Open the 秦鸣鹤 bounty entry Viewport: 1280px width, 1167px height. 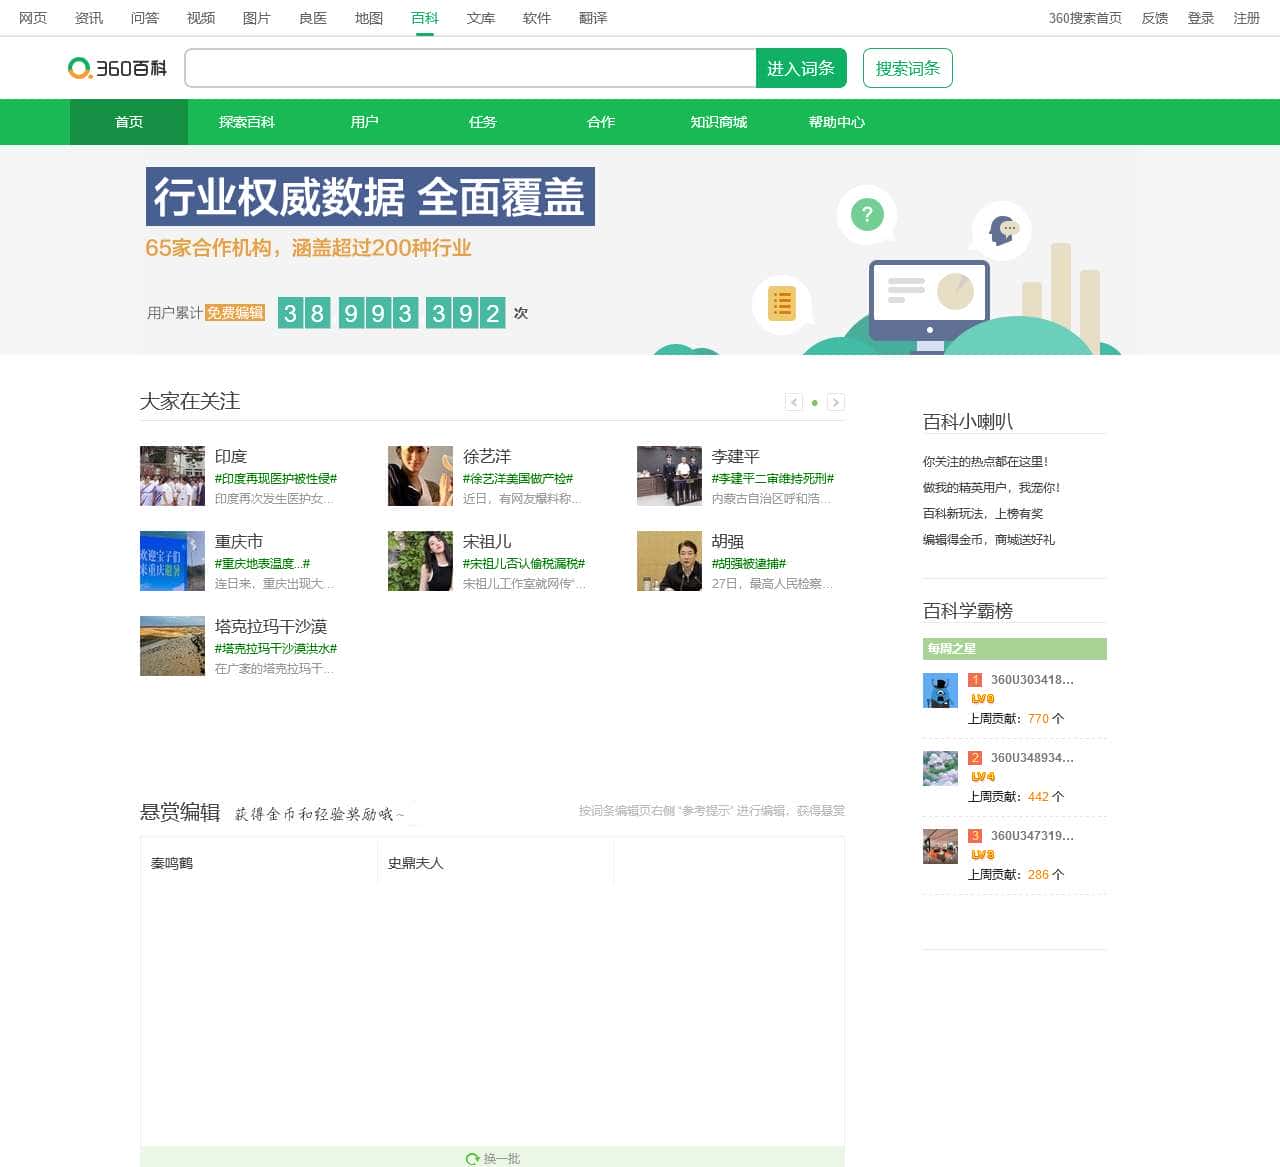pyautogui.click(x=172, y=863)
